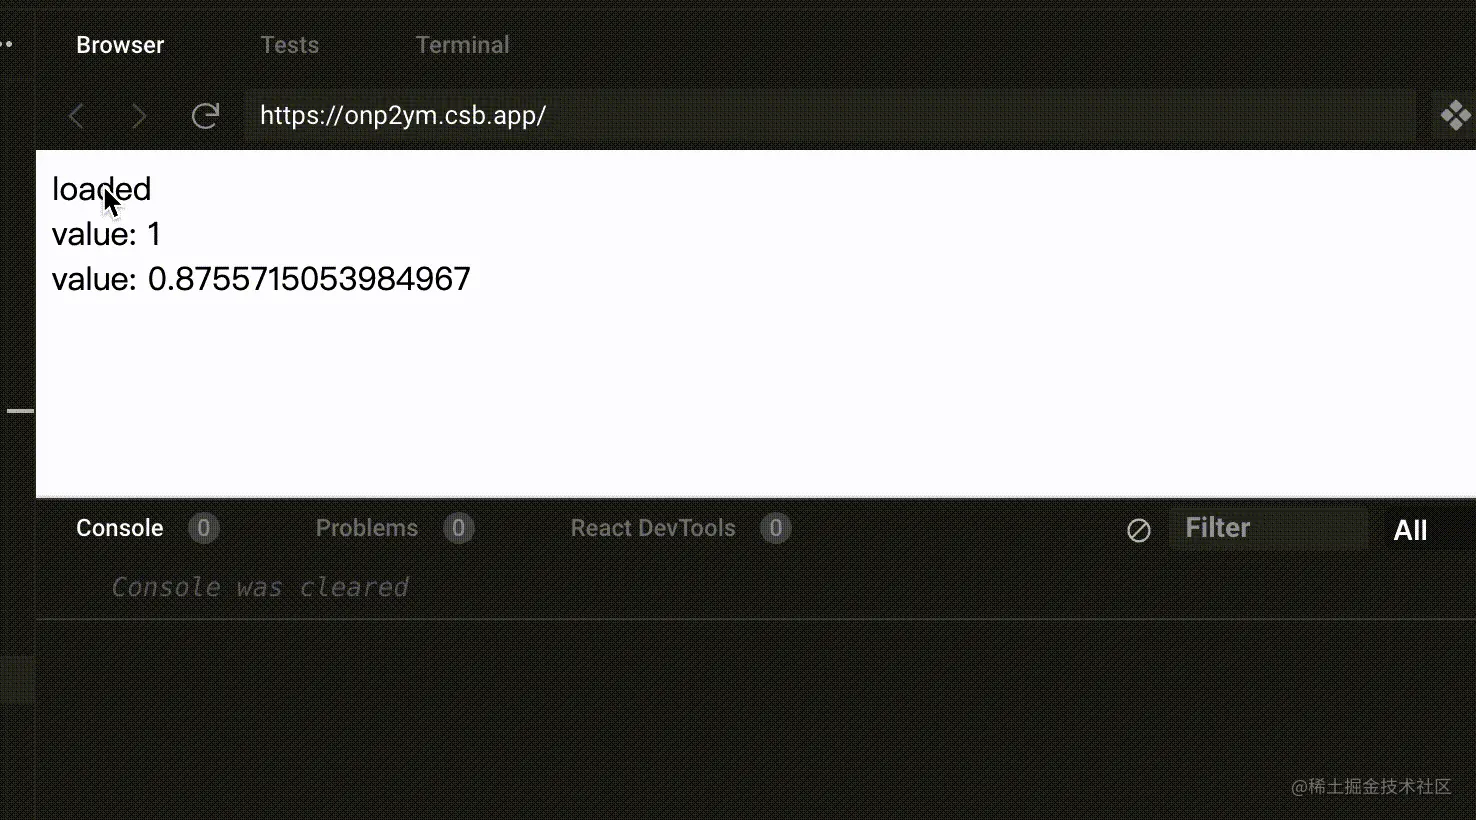Image resolution: width=1476 pixels, height=820 pixels.
Task: Click the random value line in the preview
Action: [261, 279]
